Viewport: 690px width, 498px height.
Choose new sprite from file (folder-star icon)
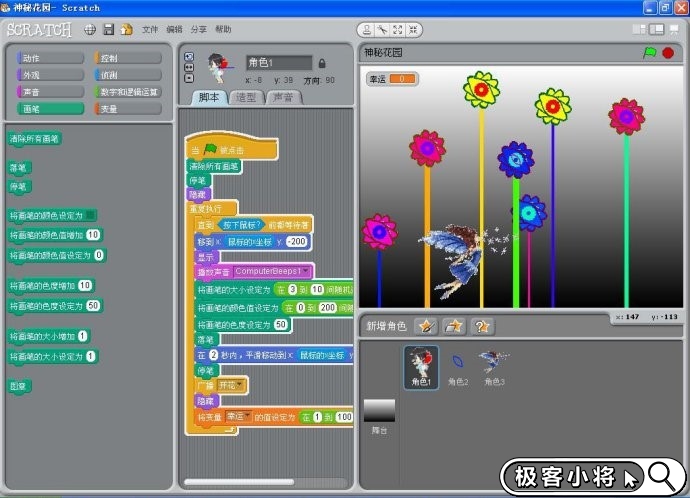pyautogui.click(x=454, y=326)
